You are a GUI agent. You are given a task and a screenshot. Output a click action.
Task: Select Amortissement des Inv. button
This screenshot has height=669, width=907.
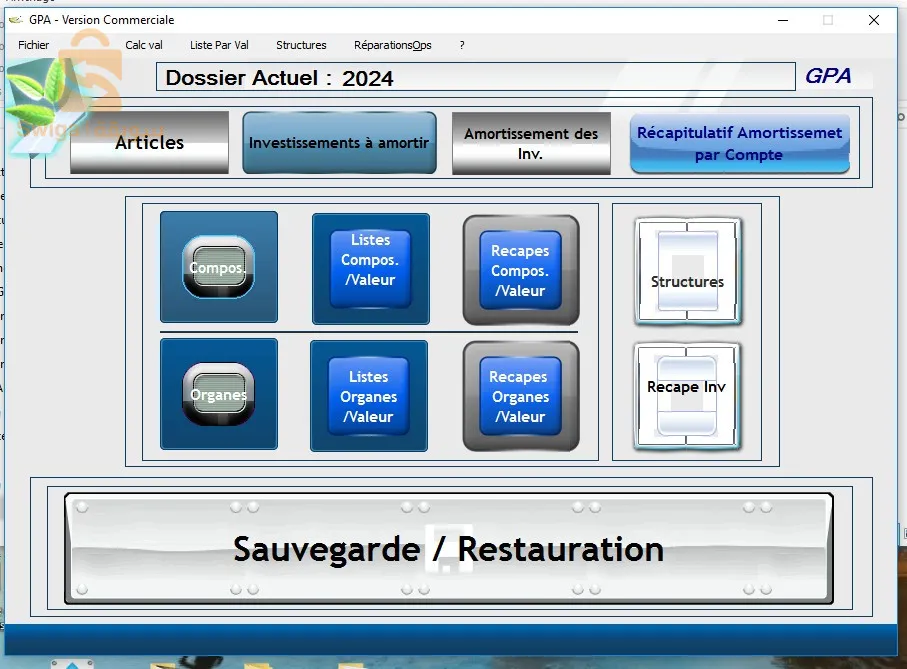pyautogui.click(x=531, y=143)
